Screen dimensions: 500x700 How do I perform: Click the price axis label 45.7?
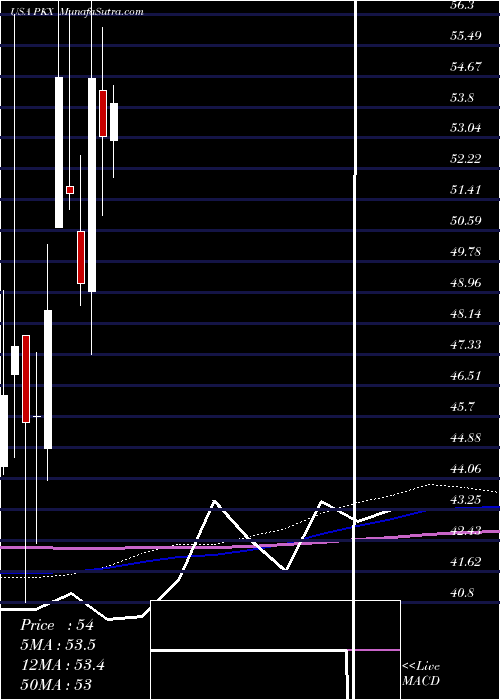click(x=462, y=407)
